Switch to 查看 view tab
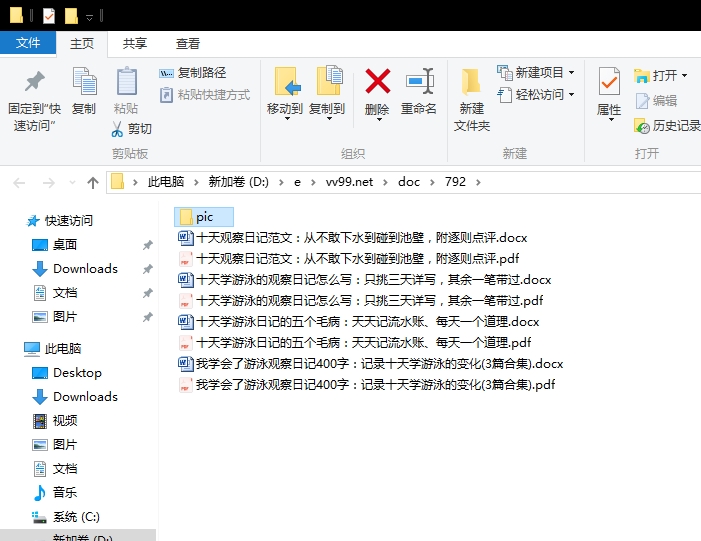701x541 pixels. pyautogui.click(x=187, y=43)
